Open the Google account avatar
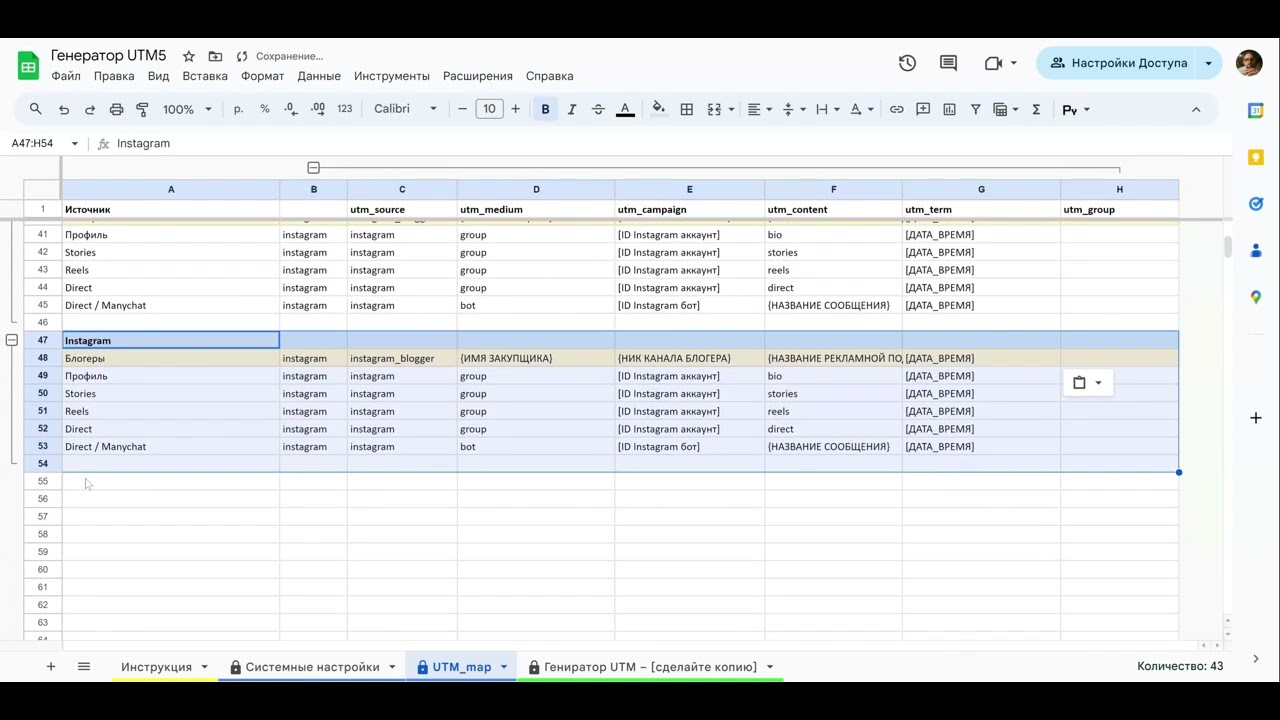The image size is (1280, 720). coord(1249,63)
